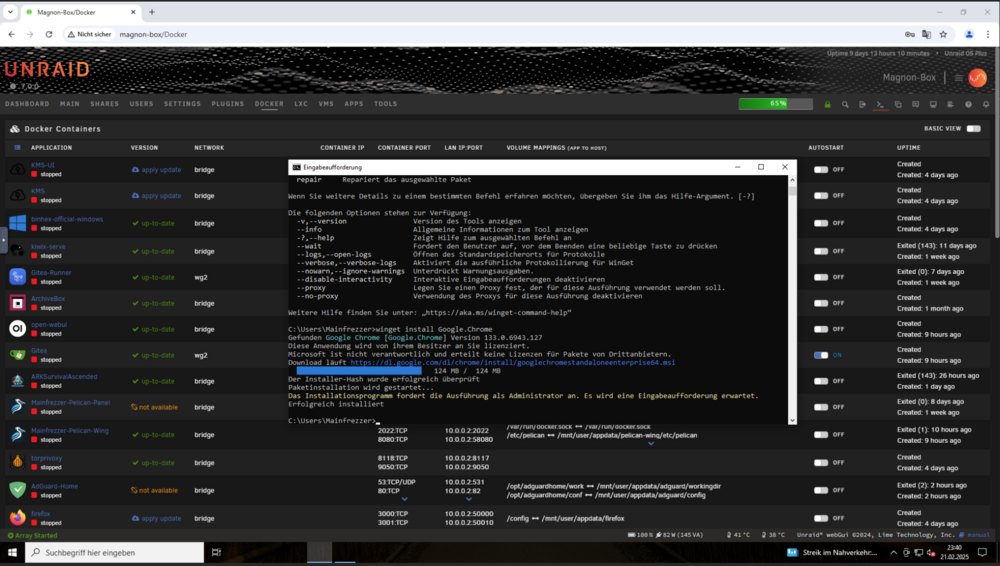Click the torprivoxy onion container icon
This screenshot has width=1000, height=566.
(x=17, y=462)
